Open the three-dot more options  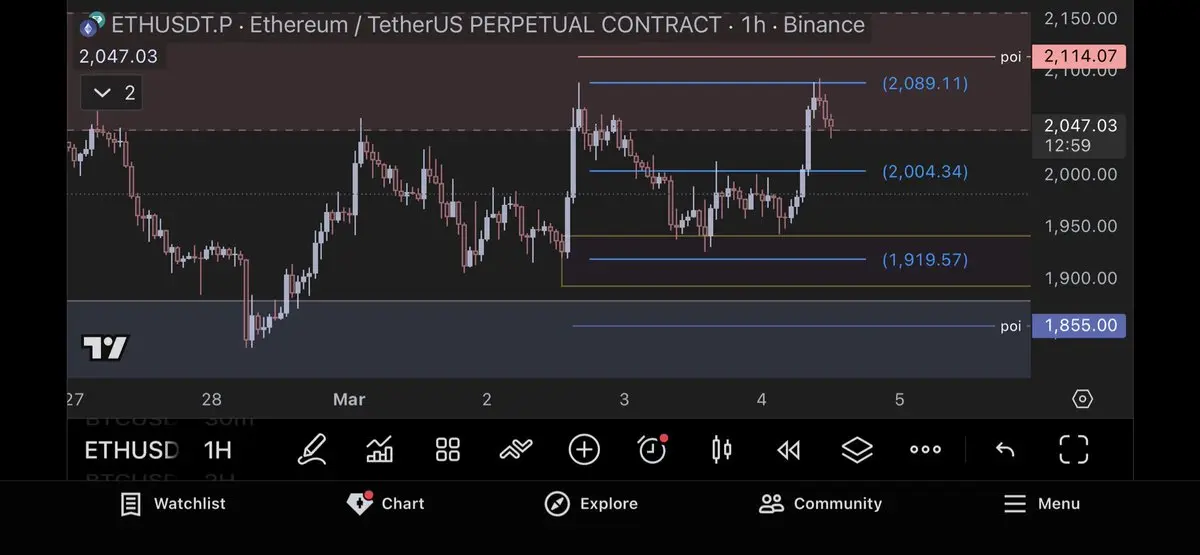click(925, 450)
